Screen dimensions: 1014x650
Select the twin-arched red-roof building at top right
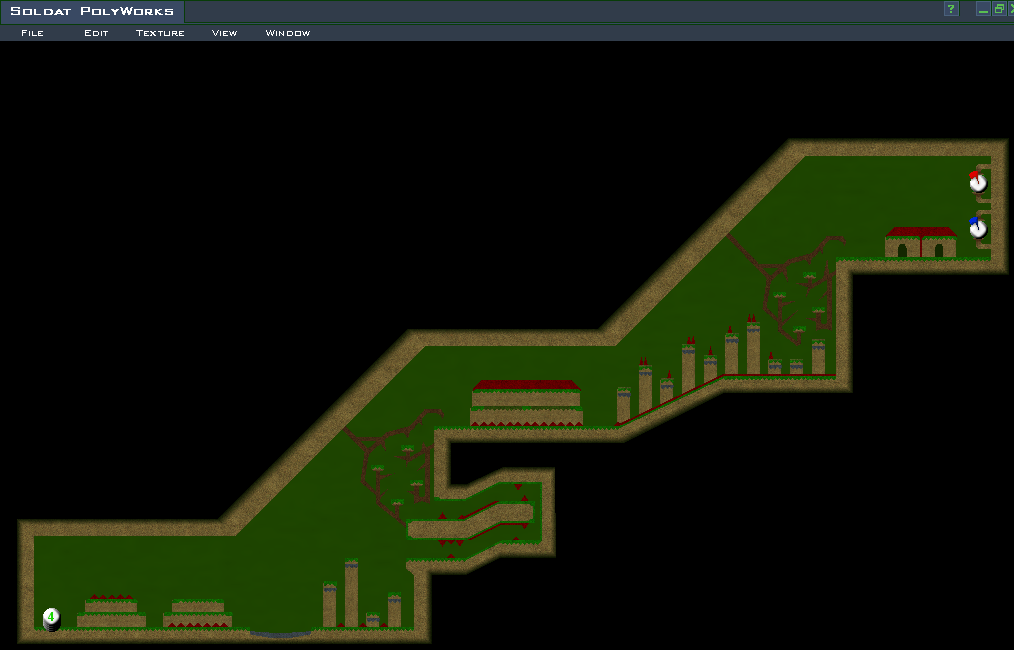pyautogui.click(x=921, y=243)
